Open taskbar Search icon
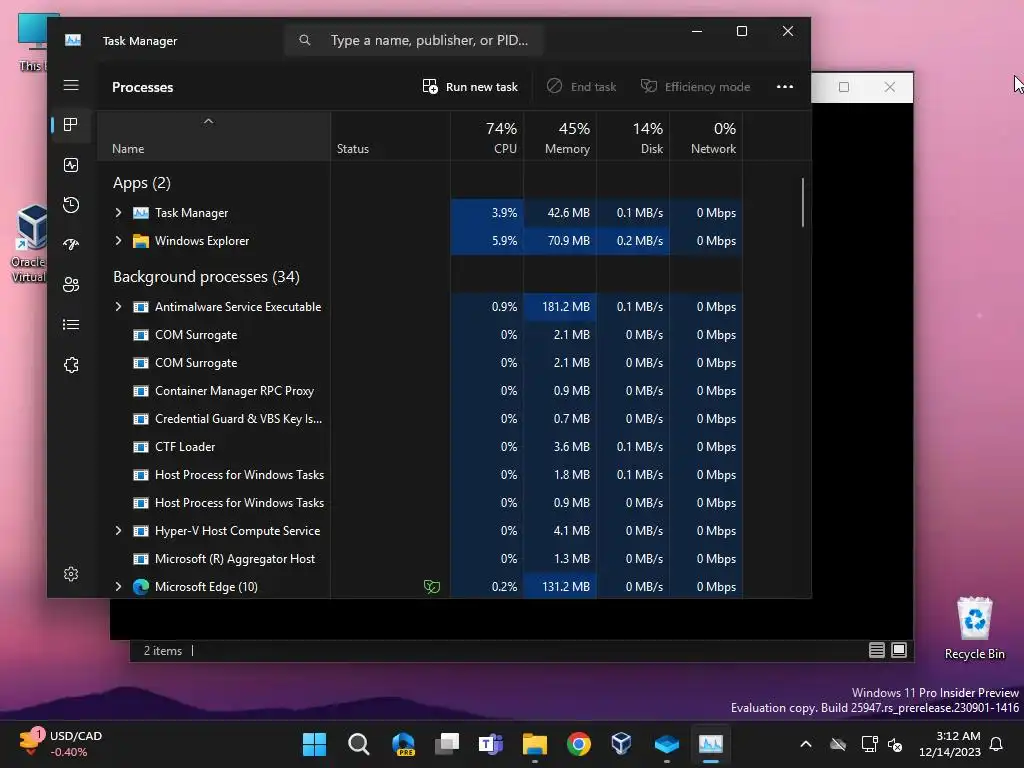The image size is (1024, 768). click(359, 744)
